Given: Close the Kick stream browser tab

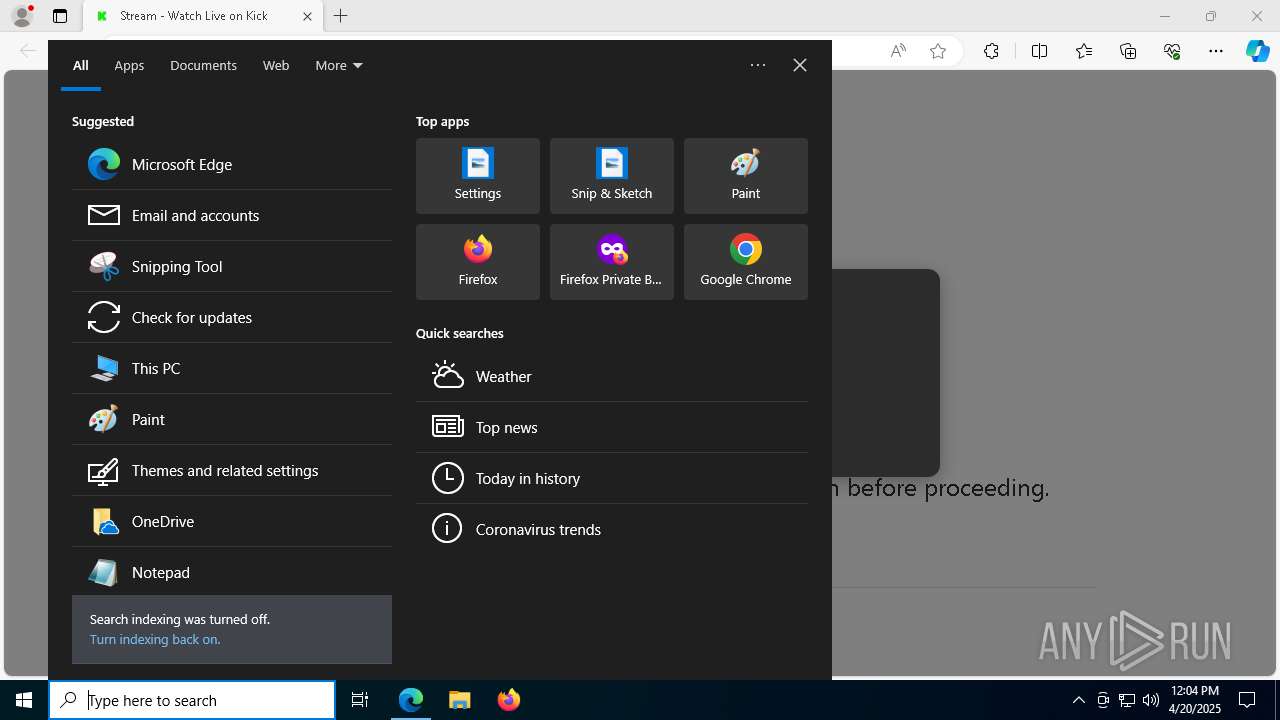Looking at the screenshot, I should (307, 16).
